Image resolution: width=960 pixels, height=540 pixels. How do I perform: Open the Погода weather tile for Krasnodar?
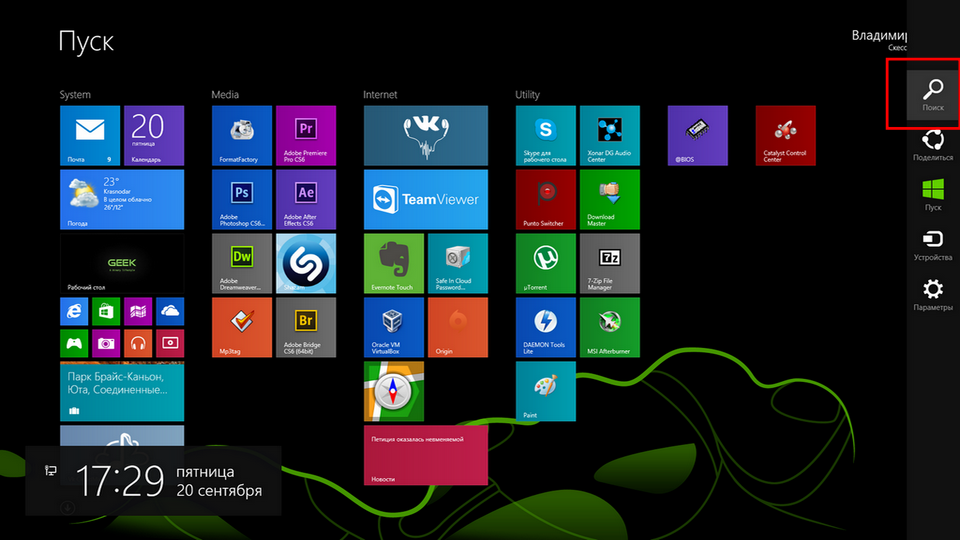coord(122,200)
